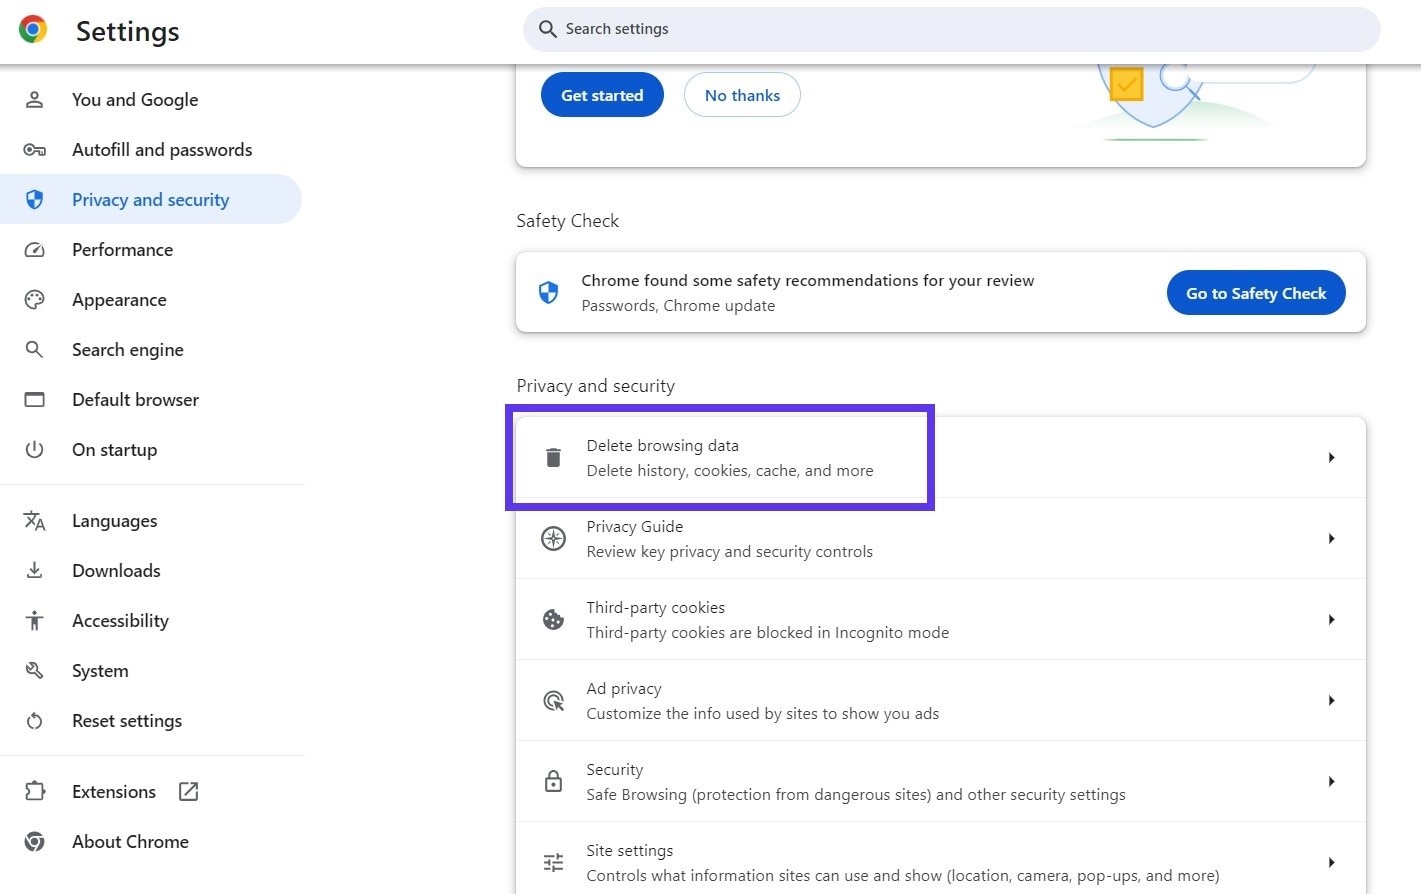Click the Chrome icon for About Chrome

point(34,841)
